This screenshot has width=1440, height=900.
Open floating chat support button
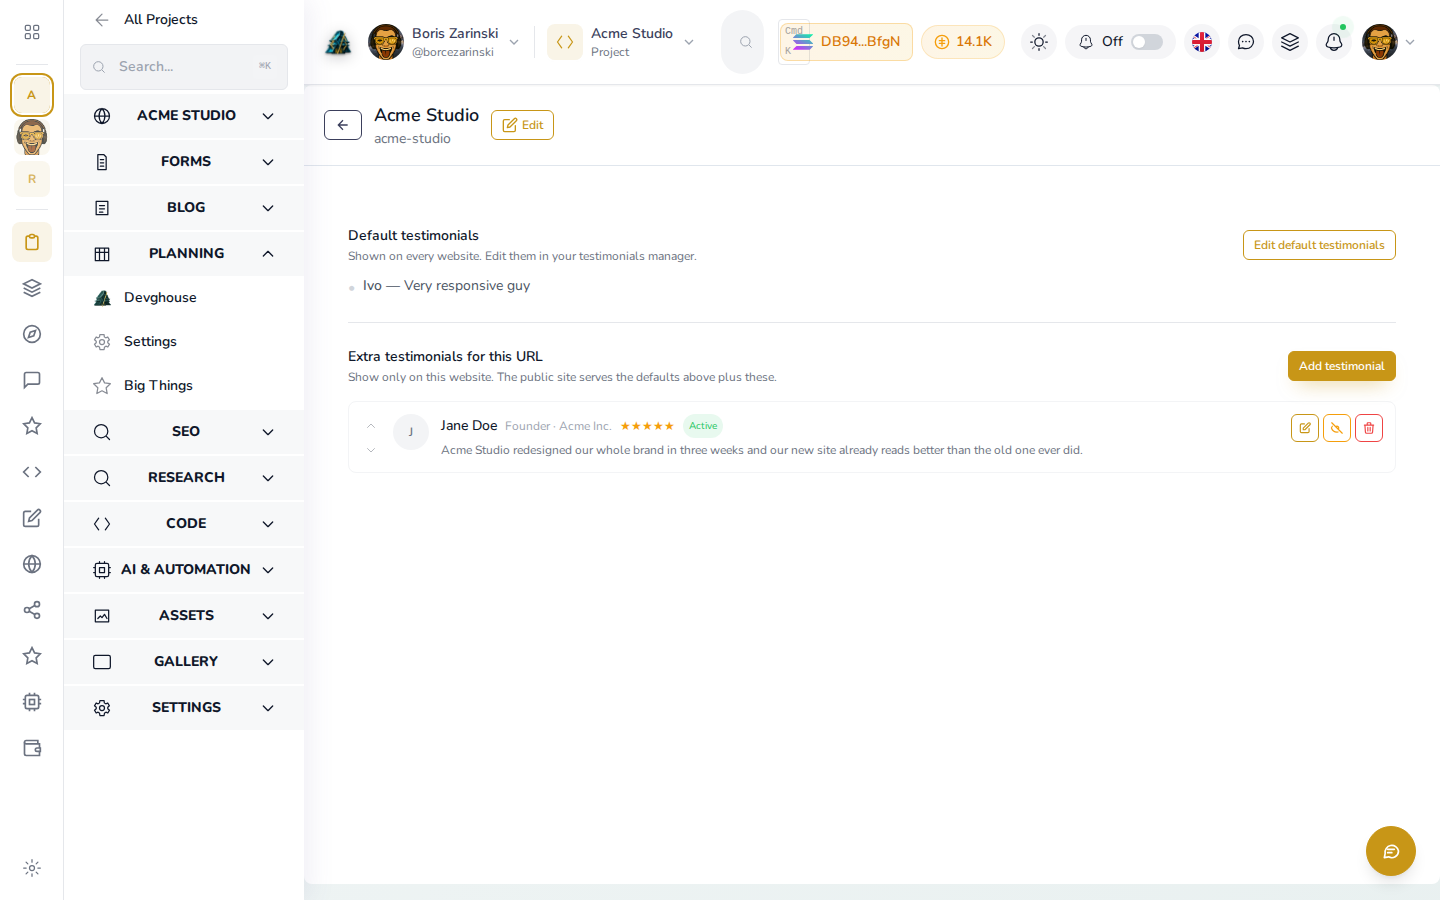pyautogui.click(x=1391, y=851)
